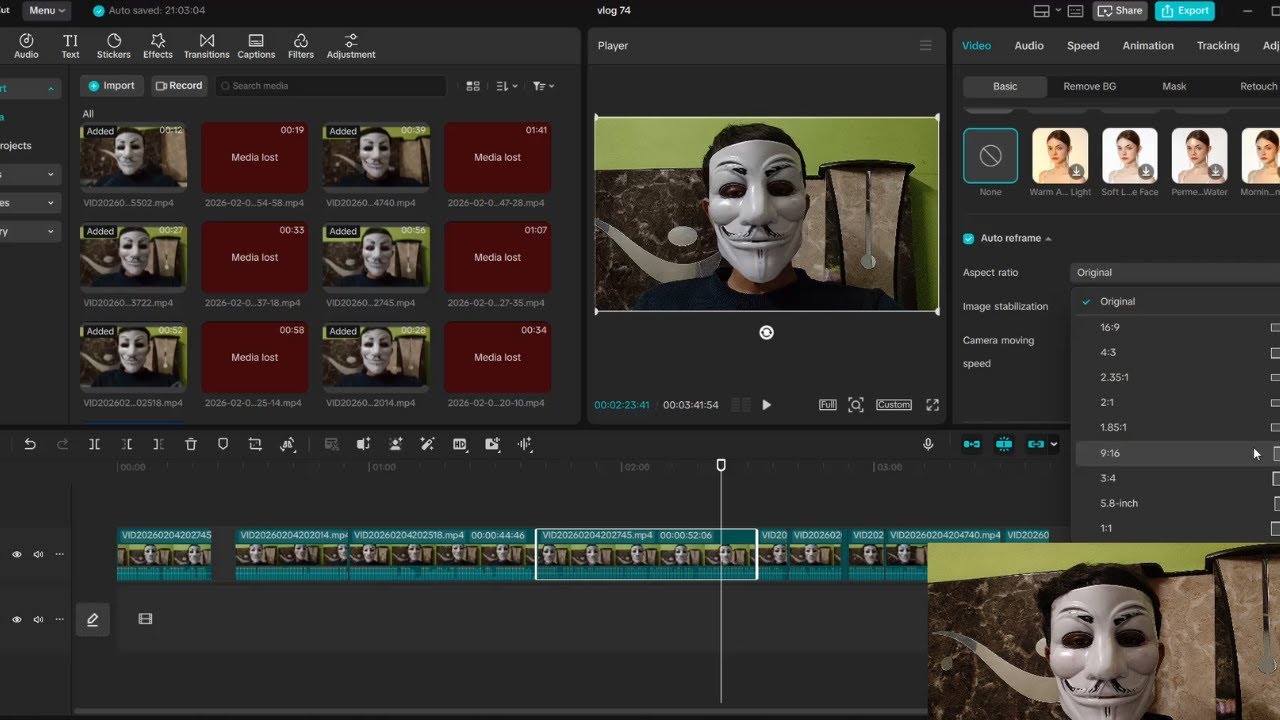
Task: Click the Import button
Action: (x=112, y=86)
